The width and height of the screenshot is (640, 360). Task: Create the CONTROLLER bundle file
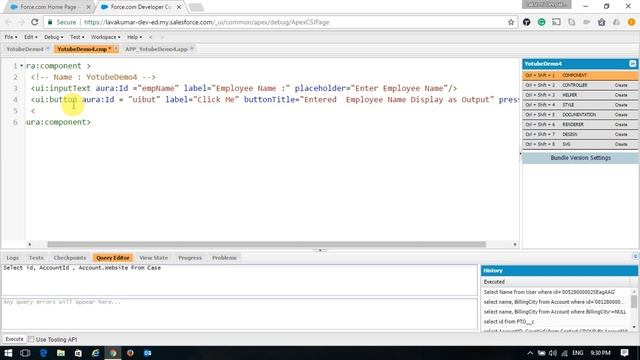(x=621, y=85)
